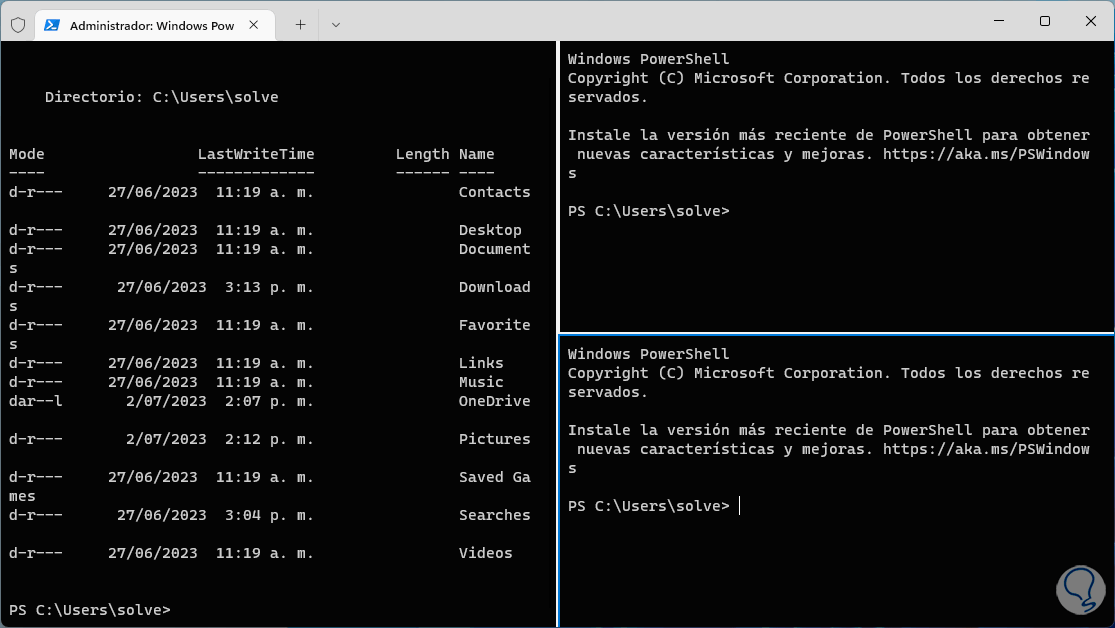This screenshot has width=1115, height=628.
Task: Click the horizontal divider between the right panes
Action: 836,333
